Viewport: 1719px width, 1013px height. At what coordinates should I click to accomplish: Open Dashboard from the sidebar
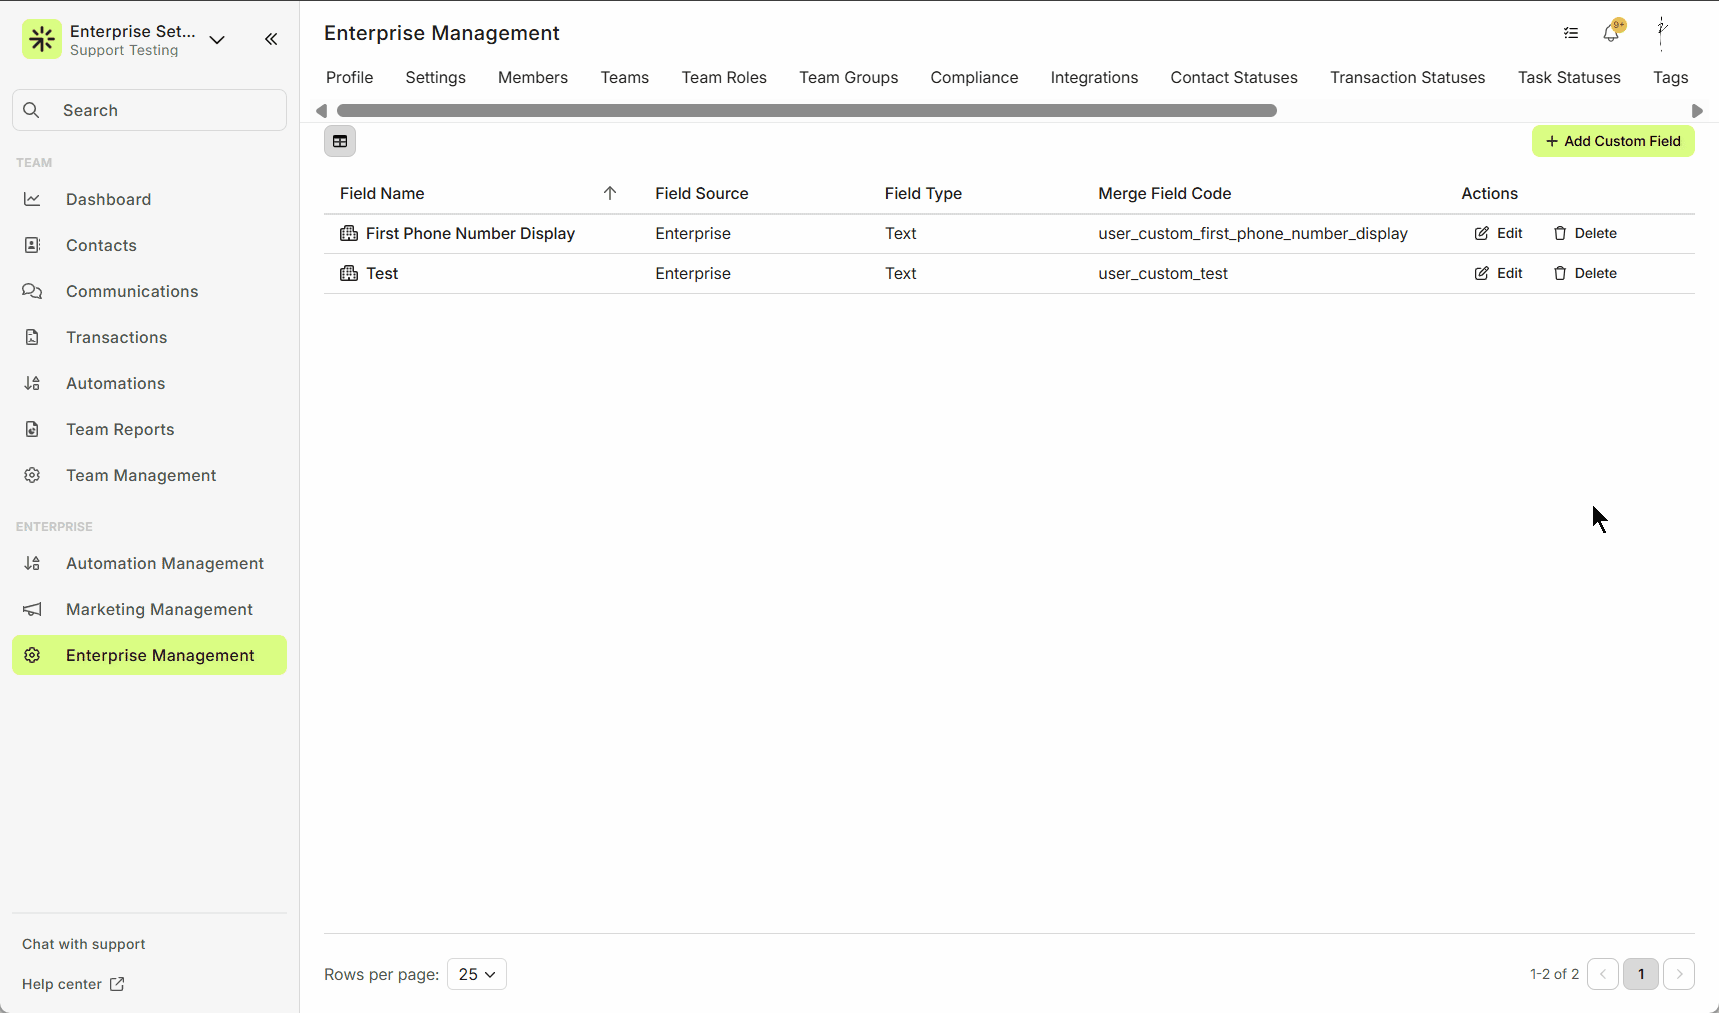pyautogui.click(x=108, y=199)
